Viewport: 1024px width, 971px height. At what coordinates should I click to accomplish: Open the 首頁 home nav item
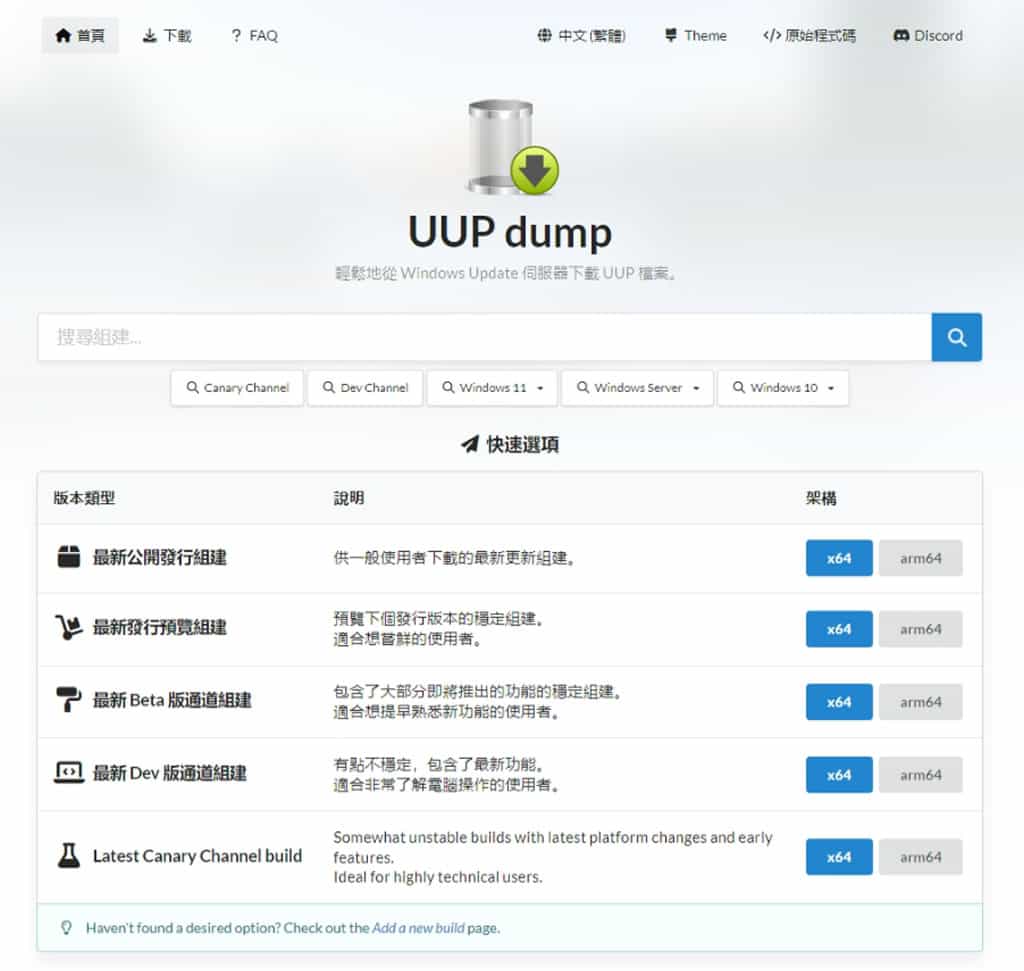click(80, 35)
